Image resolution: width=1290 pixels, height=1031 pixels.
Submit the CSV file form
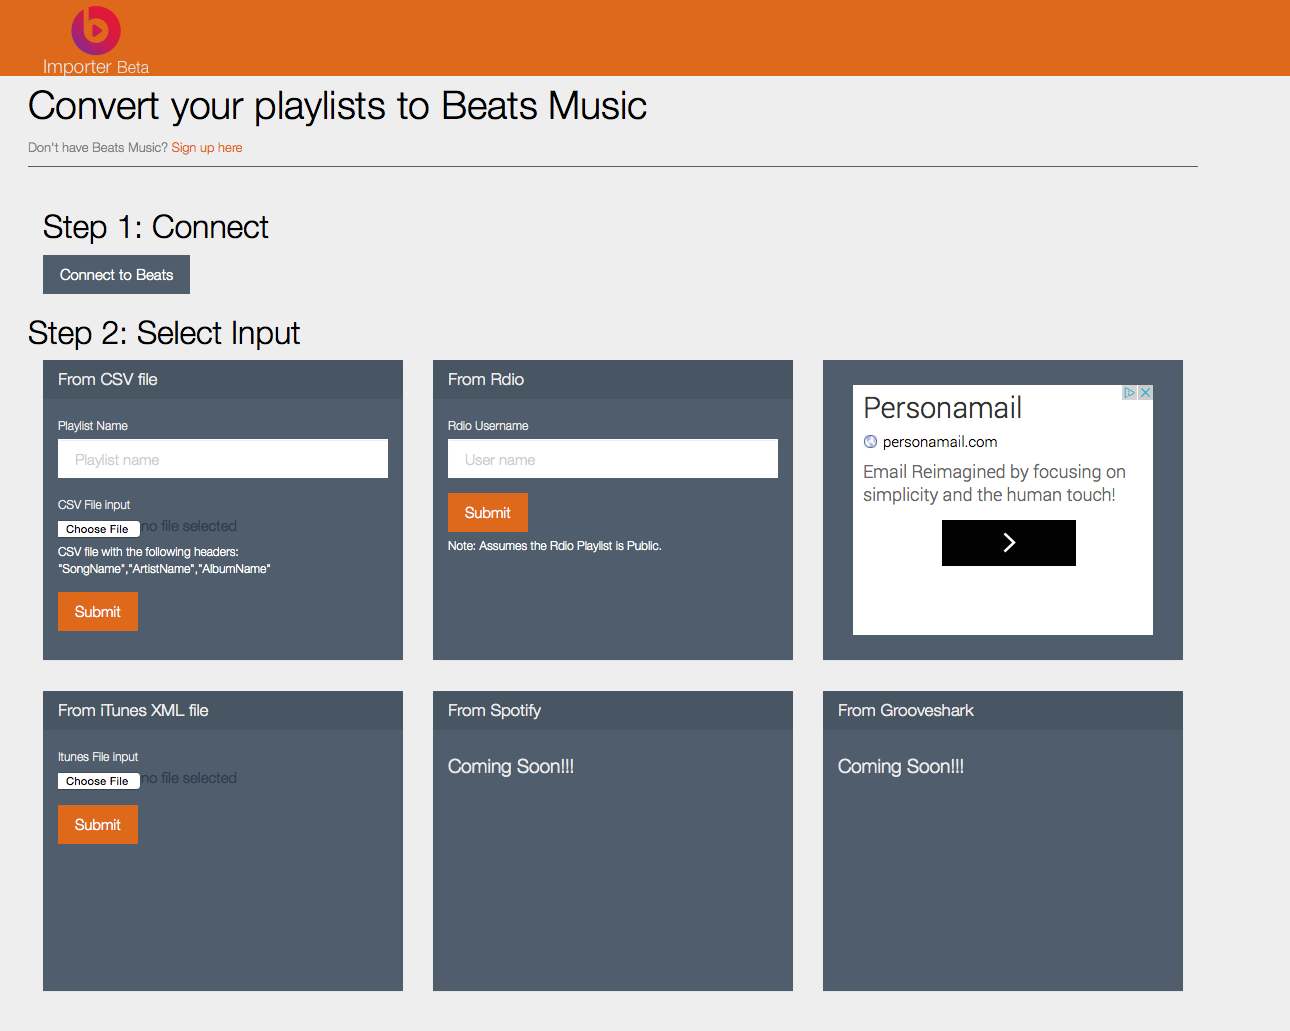click(98, 612)
